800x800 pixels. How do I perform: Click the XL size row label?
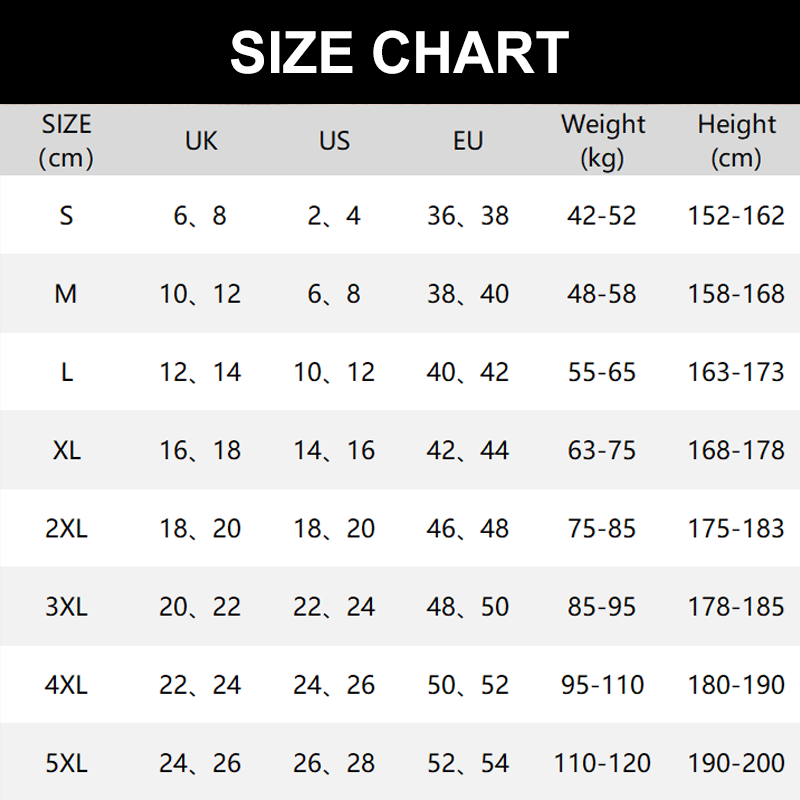[x=66, y=450]
